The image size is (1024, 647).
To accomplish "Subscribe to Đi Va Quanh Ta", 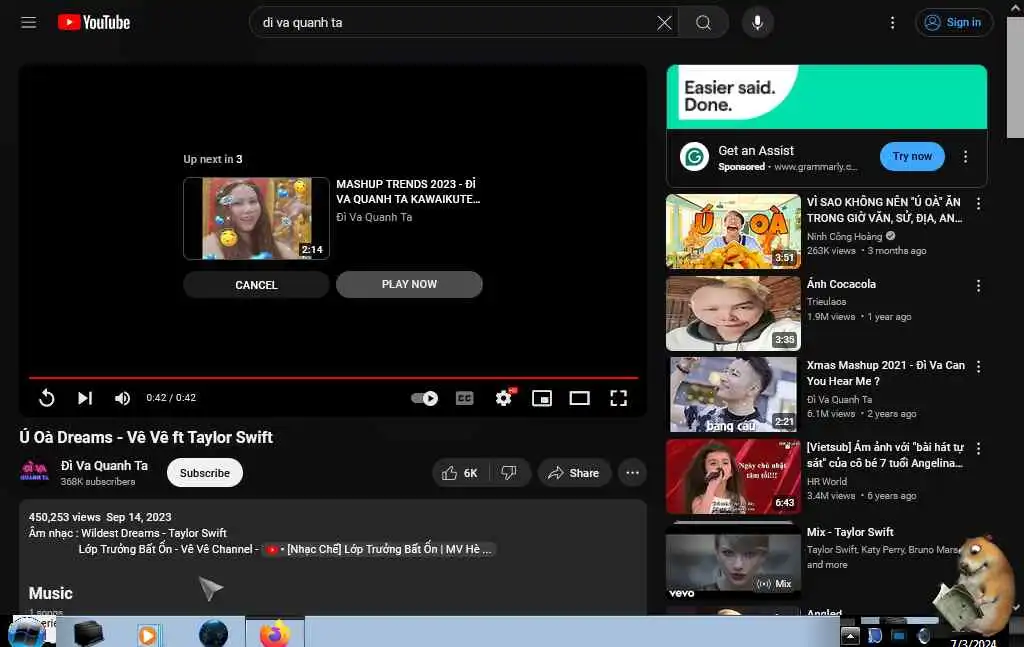I will point(204,473).
